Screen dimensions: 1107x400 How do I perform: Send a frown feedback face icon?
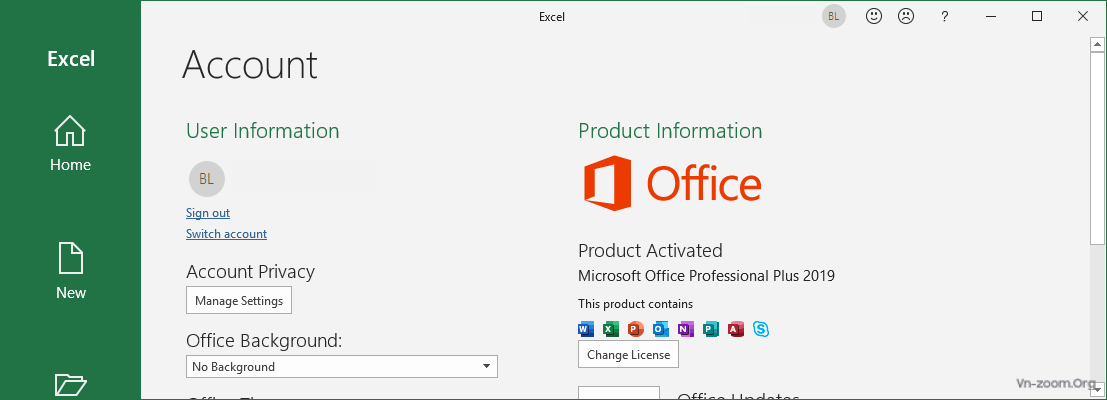coord(906,16)
